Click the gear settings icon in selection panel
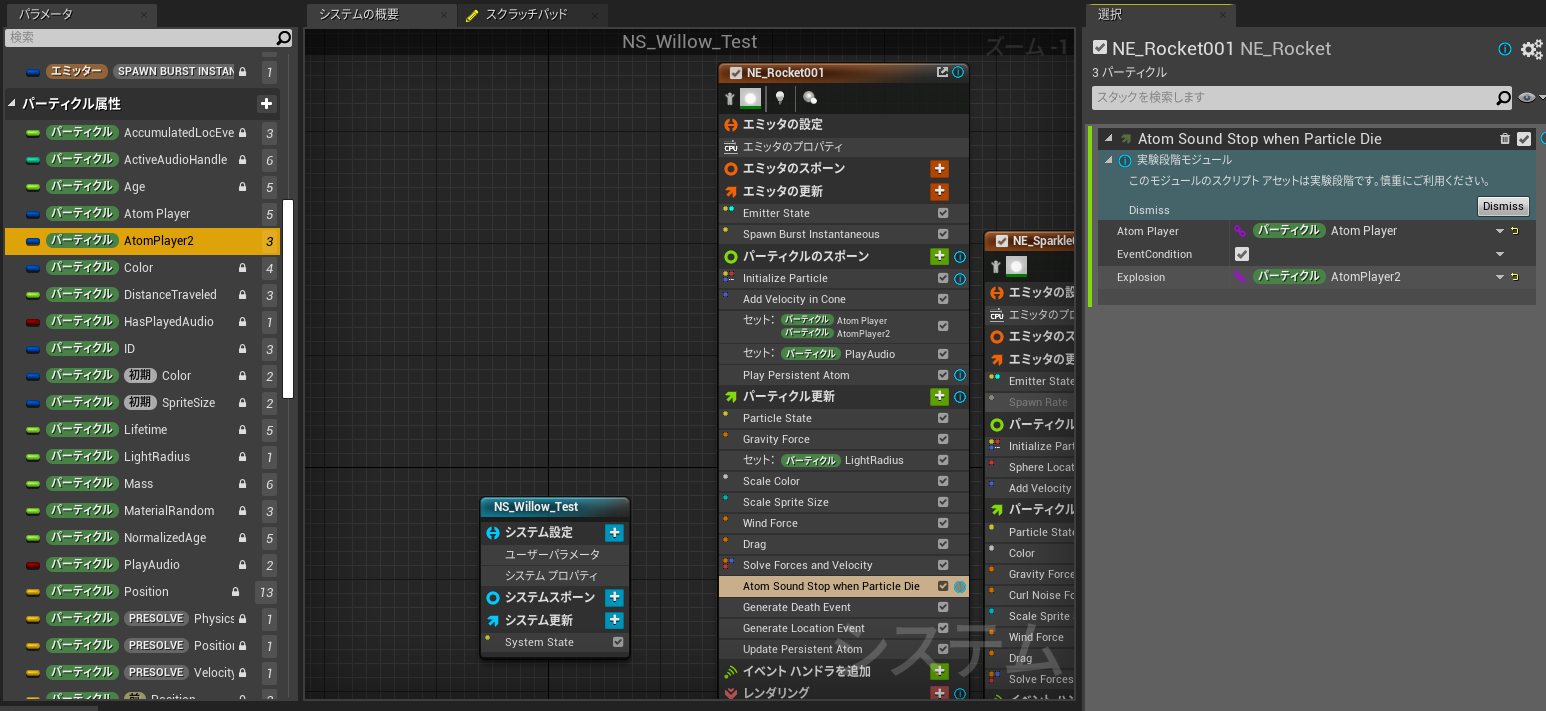 tap(1531, 49)
